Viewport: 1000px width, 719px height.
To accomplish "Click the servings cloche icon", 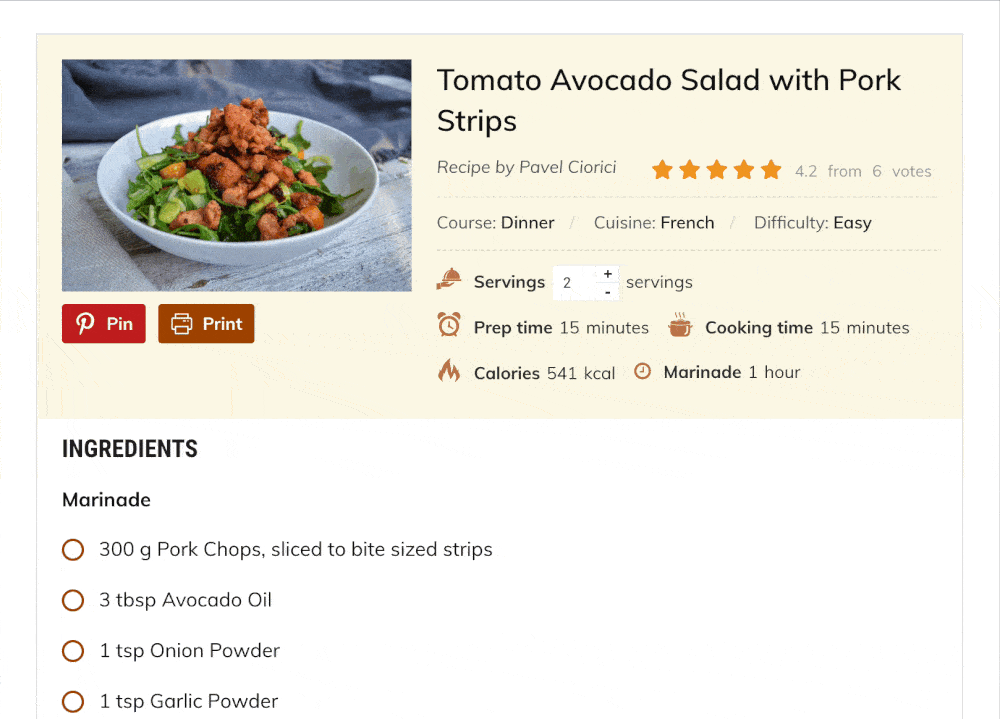I will coord(449,279).
